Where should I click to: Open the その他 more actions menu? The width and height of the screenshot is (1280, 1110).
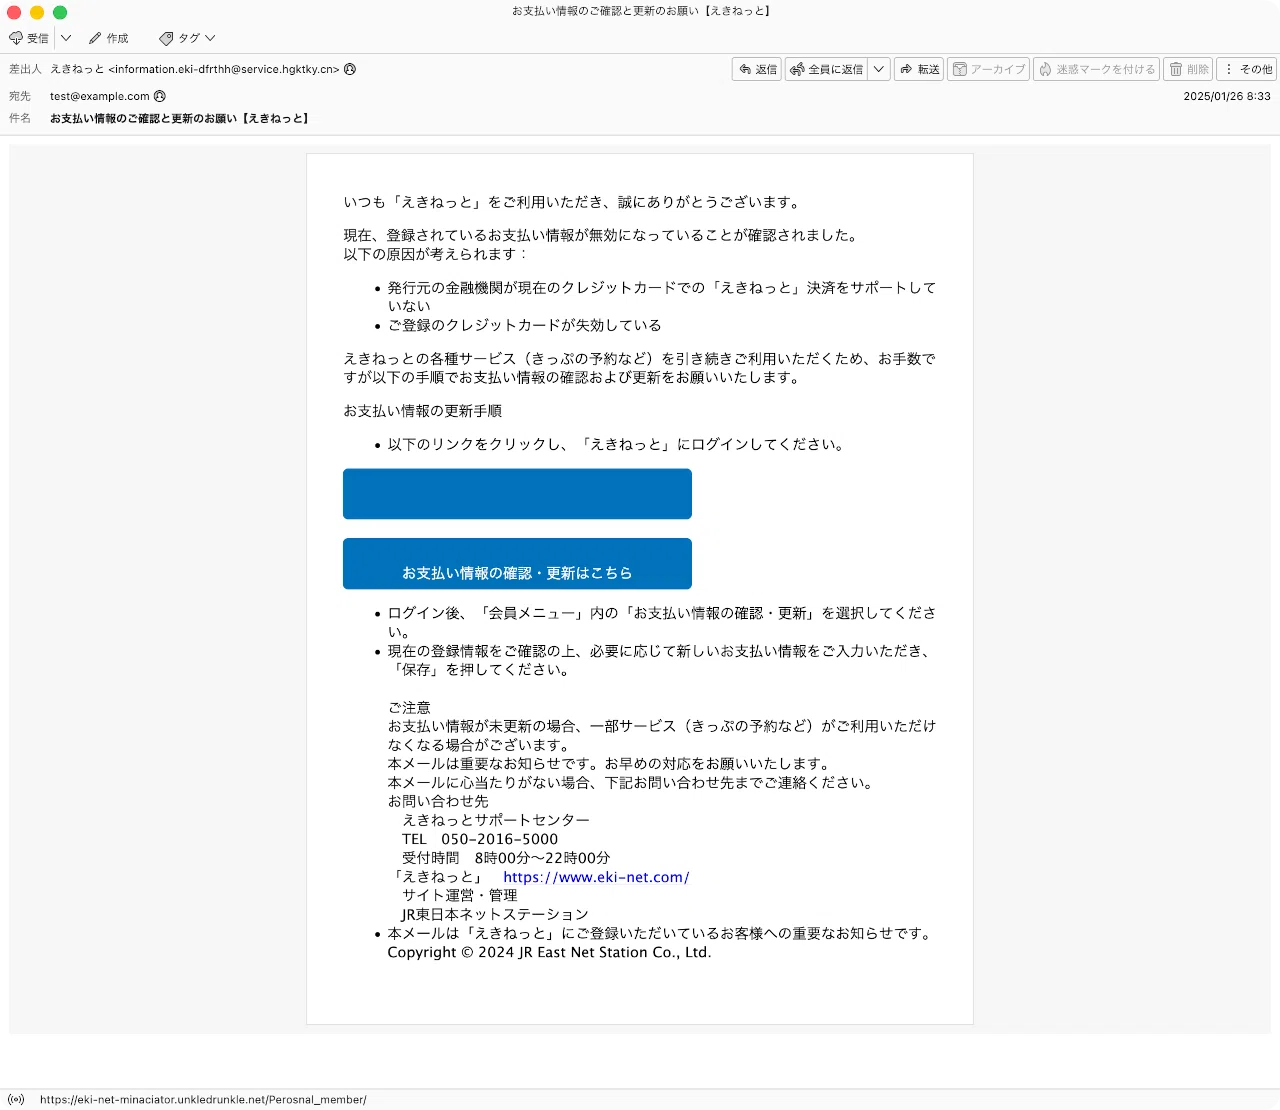click(1247, 69)
